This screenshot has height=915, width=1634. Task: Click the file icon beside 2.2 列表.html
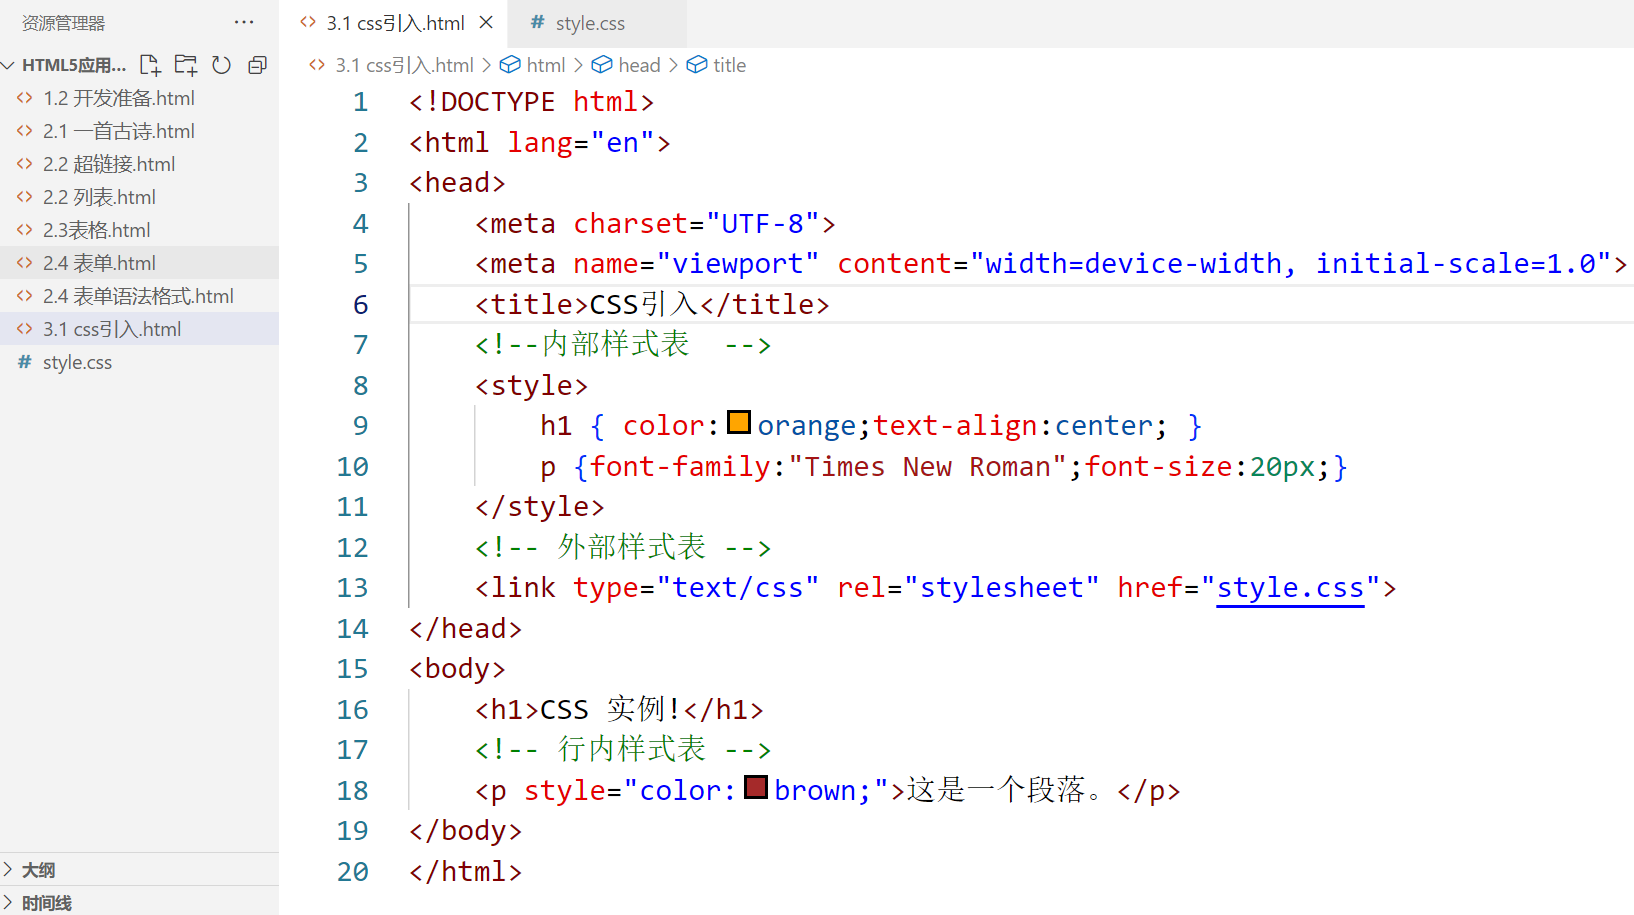point(25,197)
